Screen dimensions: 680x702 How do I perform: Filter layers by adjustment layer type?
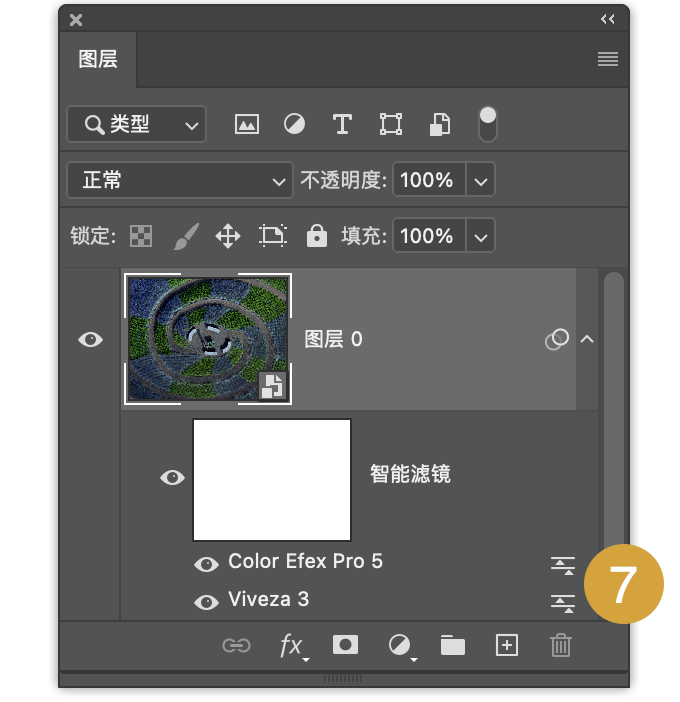[x=294, y=124]
